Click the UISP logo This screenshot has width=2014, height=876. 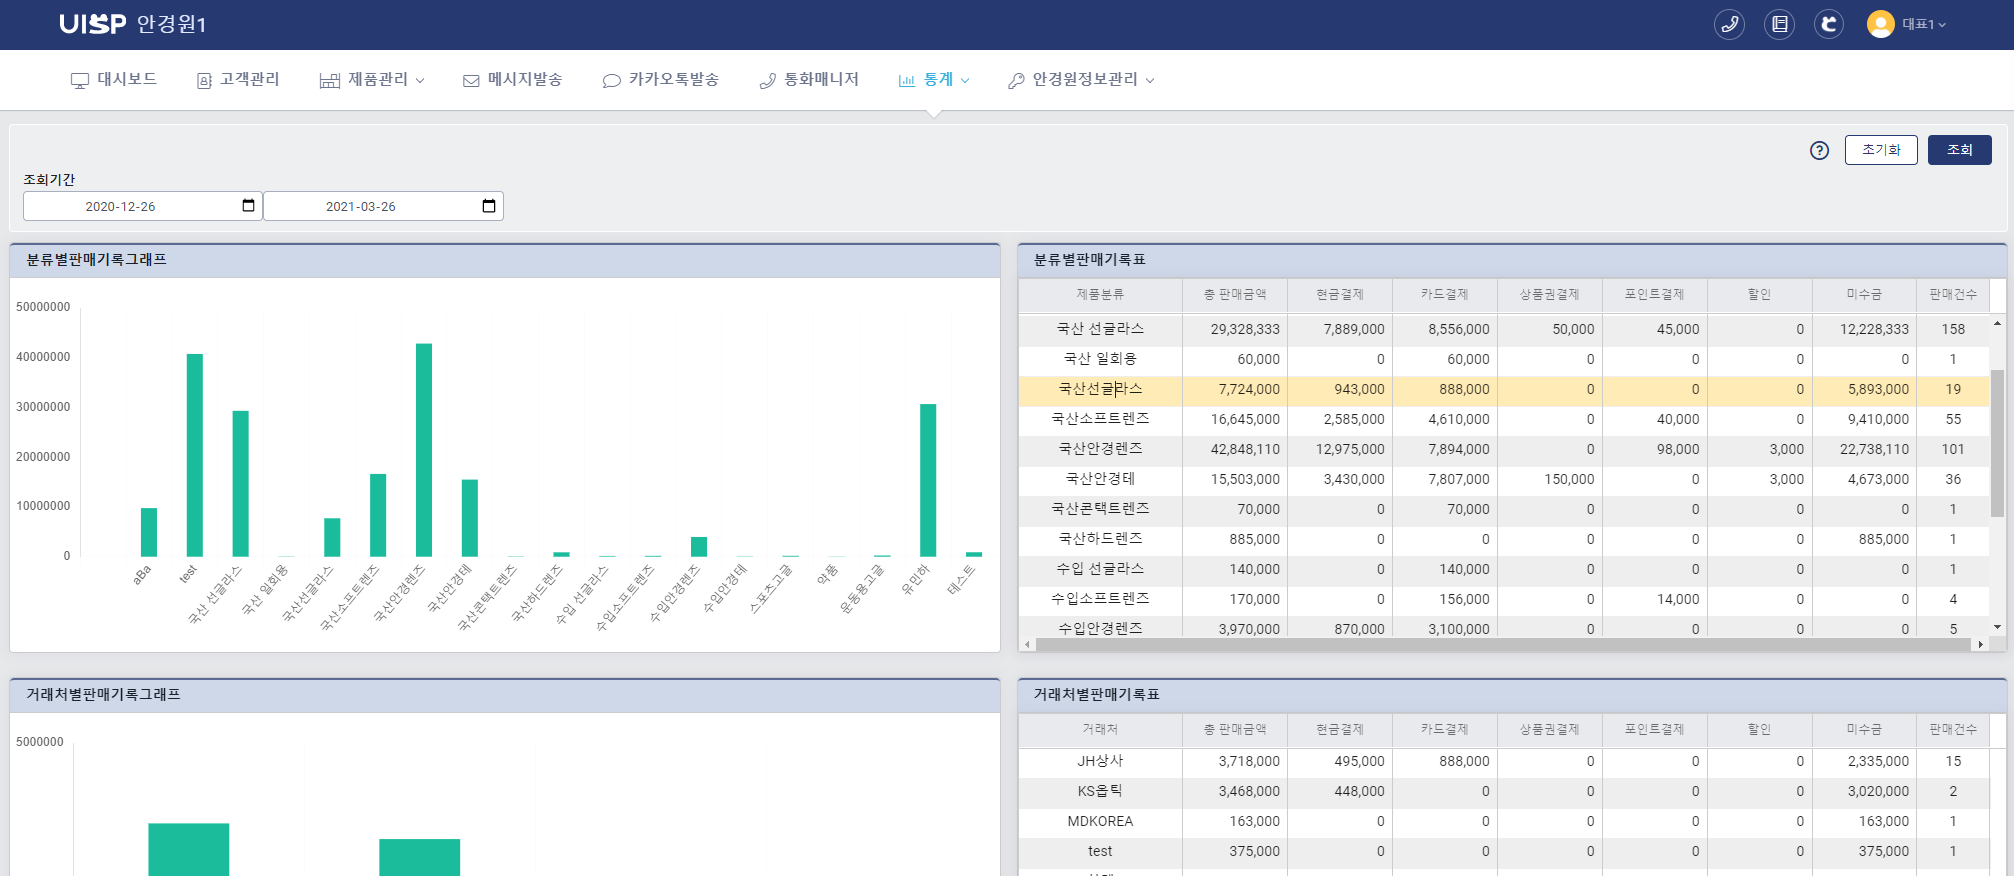click(92, 24)
